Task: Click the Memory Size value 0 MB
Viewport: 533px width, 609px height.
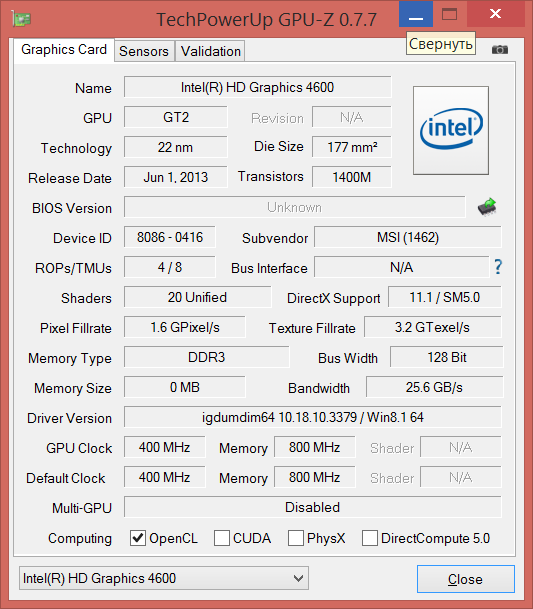Action: (x=185, y=387)
